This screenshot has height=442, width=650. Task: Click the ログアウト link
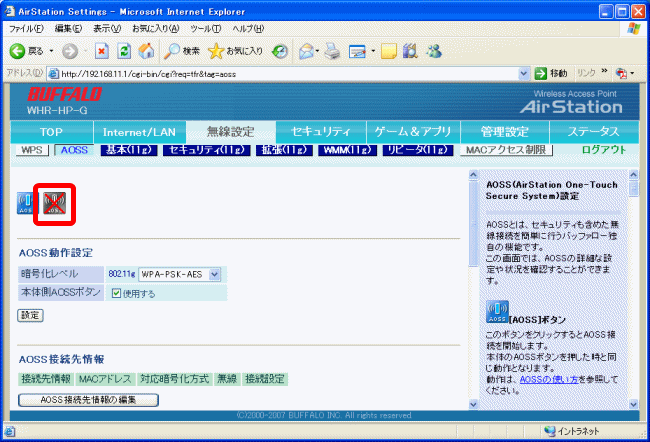coord(604,150)
